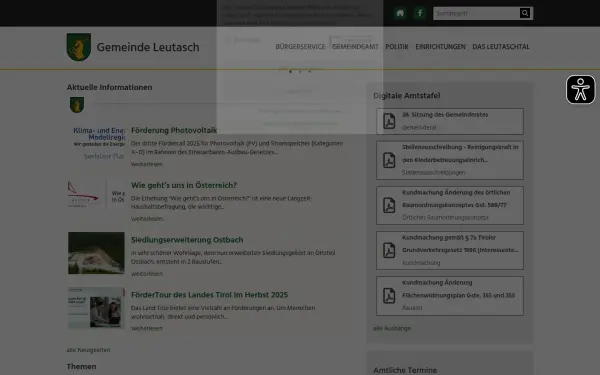Click the Themen heading

(82, 366)
